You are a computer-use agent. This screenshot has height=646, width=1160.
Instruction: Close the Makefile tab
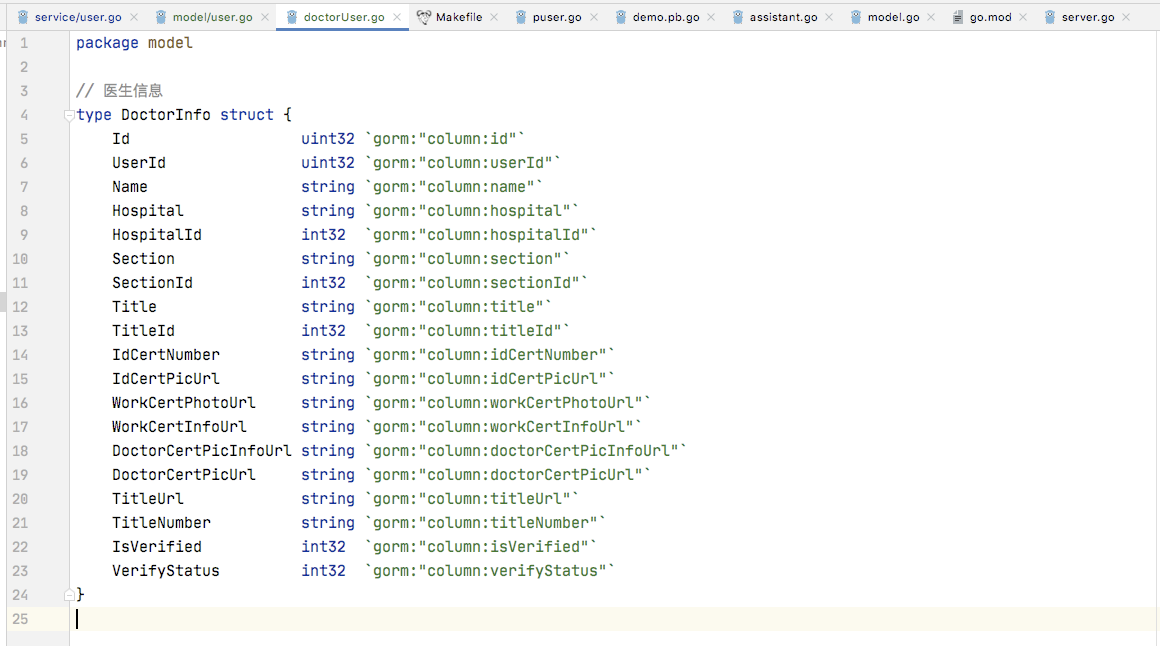pos(494,17)
